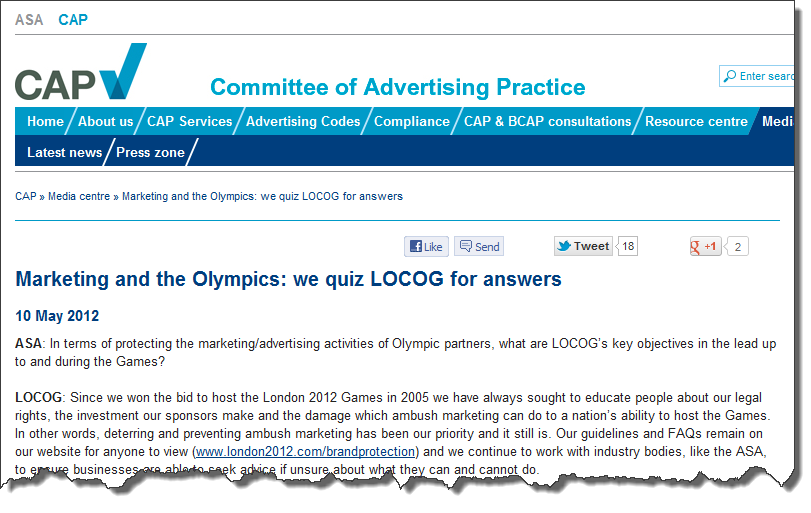Switch to the Press zone sub-tab
The image size is (811, 513).
coord(150,153)
